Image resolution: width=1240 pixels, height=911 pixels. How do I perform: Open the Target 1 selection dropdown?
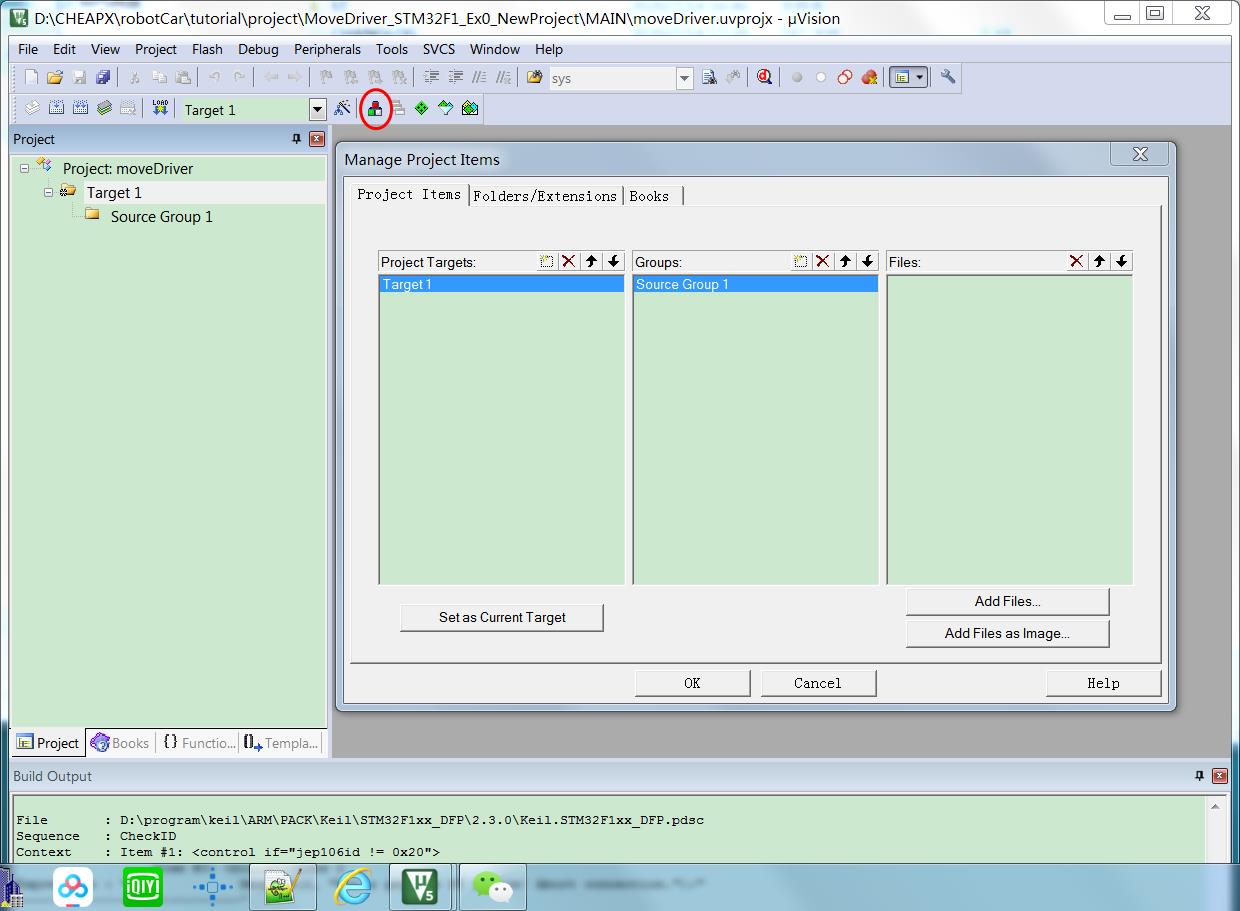pos(318,109)
